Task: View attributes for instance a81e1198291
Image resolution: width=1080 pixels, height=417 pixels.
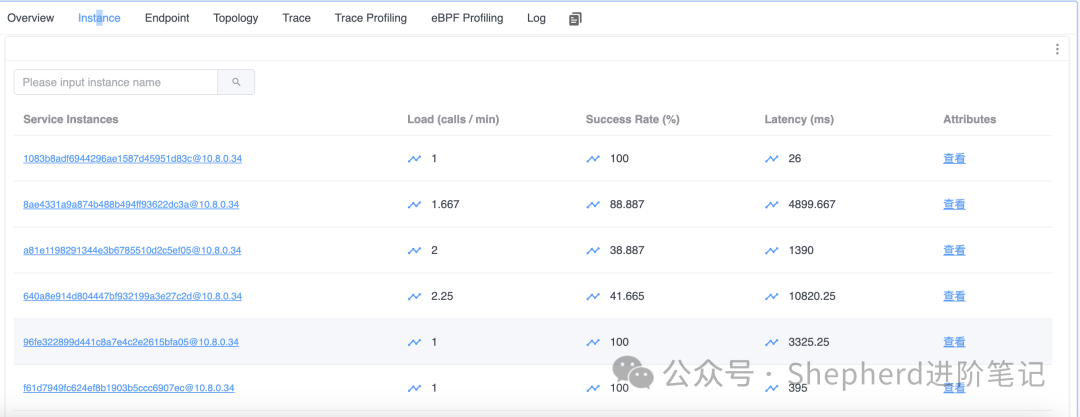Action: tap(954, 250)
